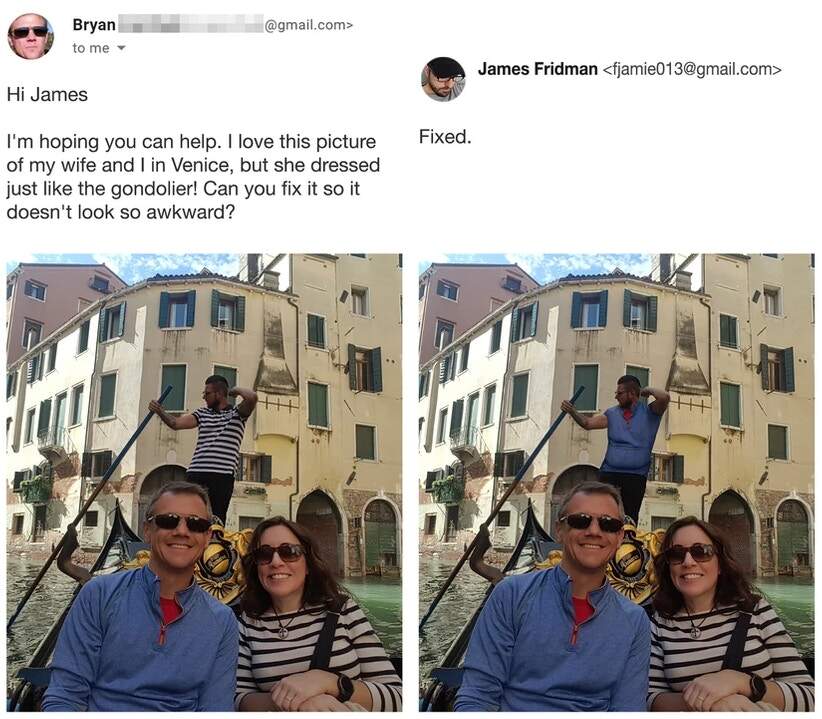
Task: Click the "Hi James" greeting line
Action: [x=47, y=95]
